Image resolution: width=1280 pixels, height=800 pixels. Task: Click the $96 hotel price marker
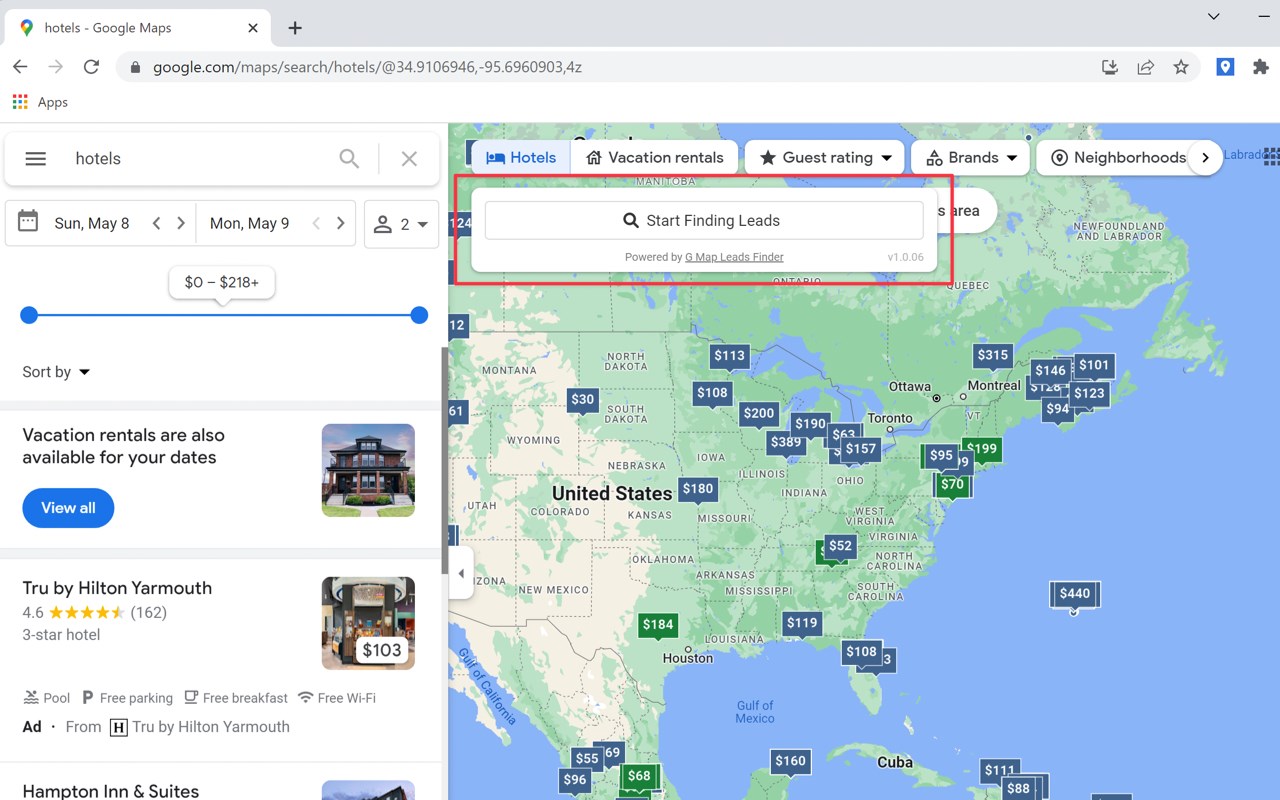pos(575,780)
